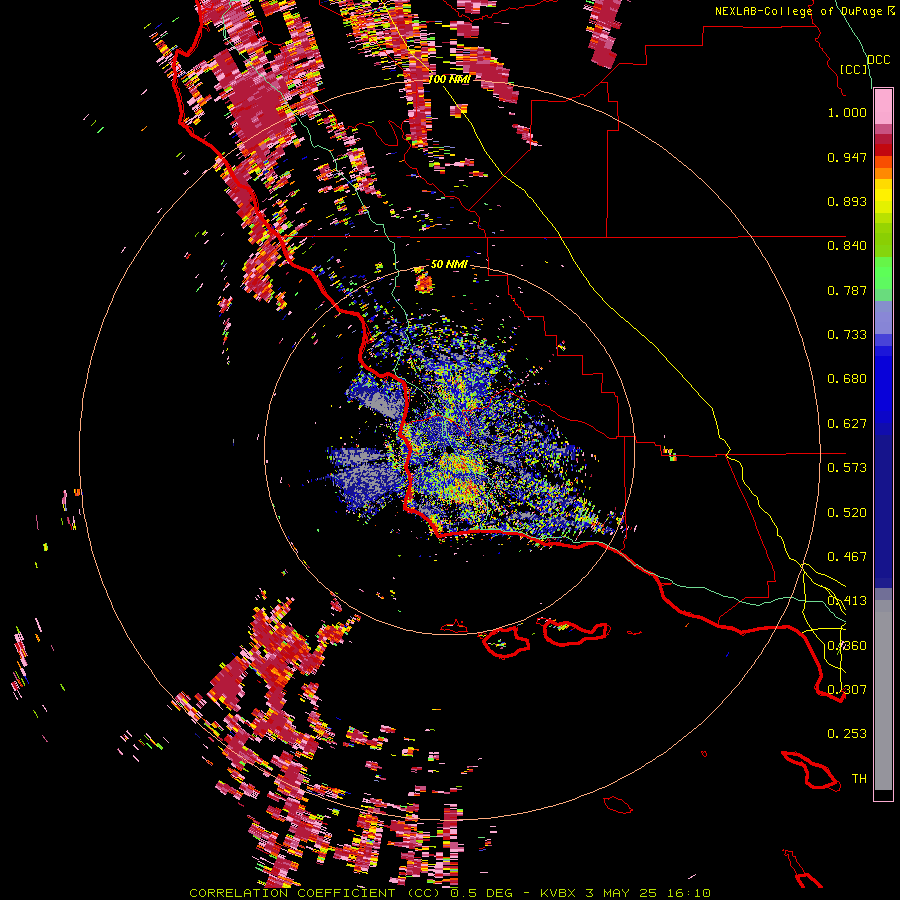Click the 100 NMI range ring label
The height and width of the screenshot is (900, 900).
pyautogui.click(x=449, y=79)
